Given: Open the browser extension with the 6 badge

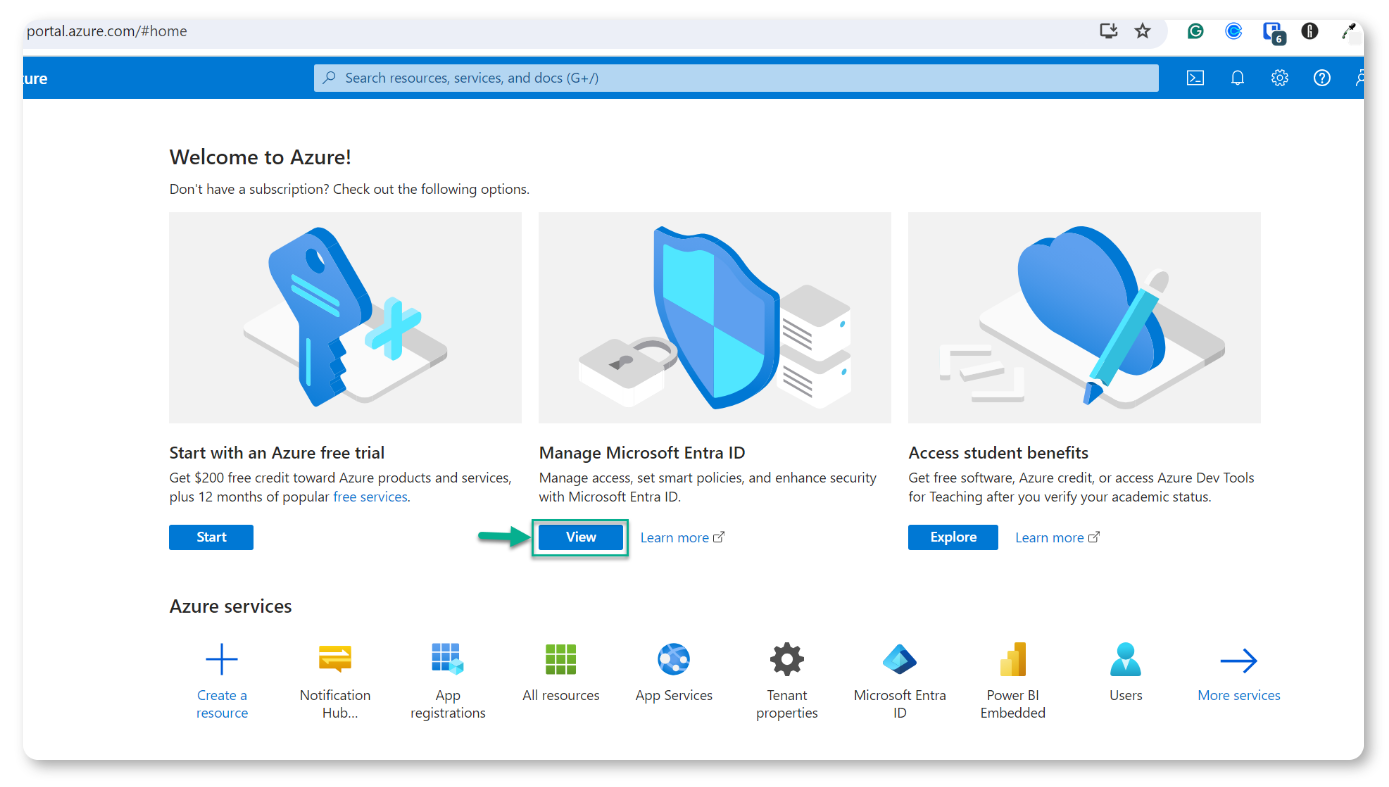Looking at the screenshot, I should click(1273, 33).
